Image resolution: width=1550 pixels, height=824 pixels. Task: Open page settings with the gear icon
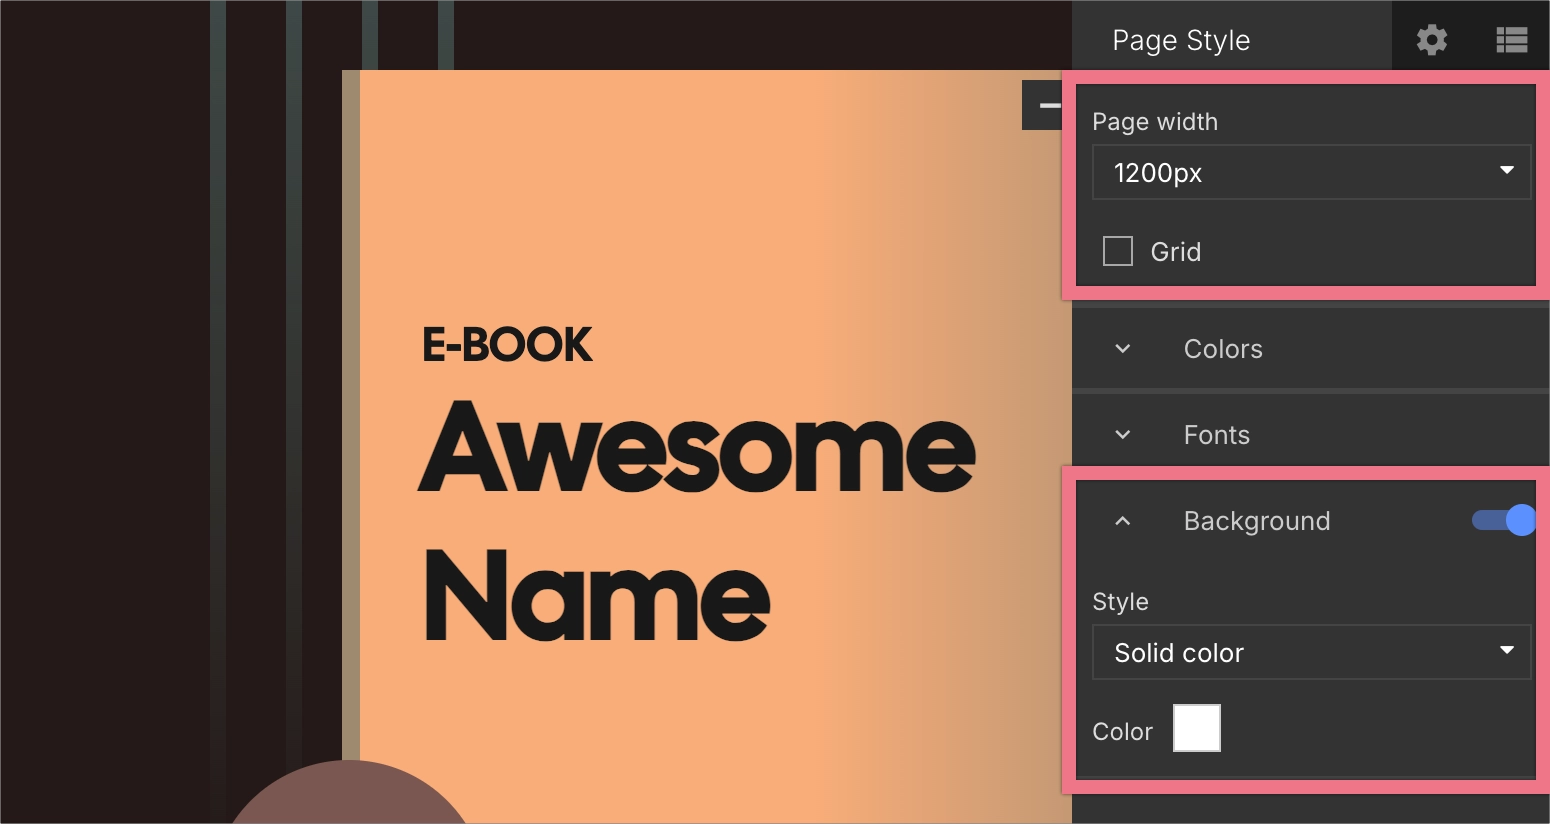tap(1431, 40)
